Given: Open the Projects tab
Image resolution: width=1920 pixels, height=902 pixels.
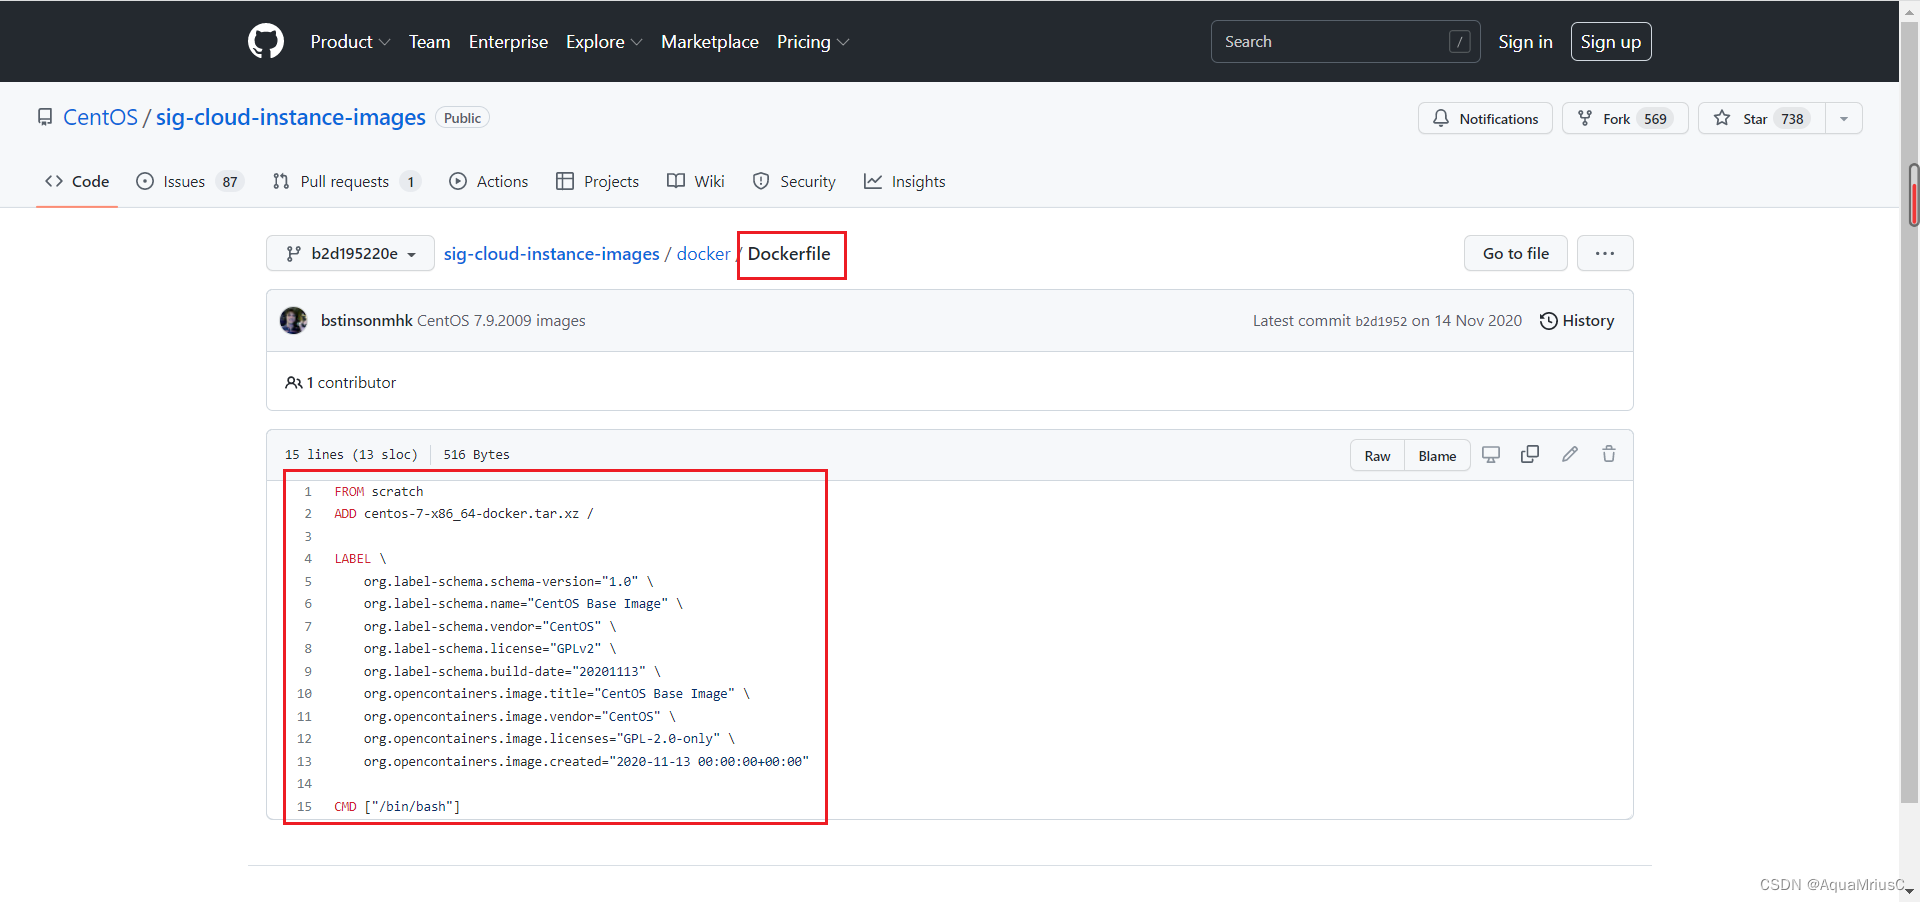Looking at the screenshot, I should point(597,181).
